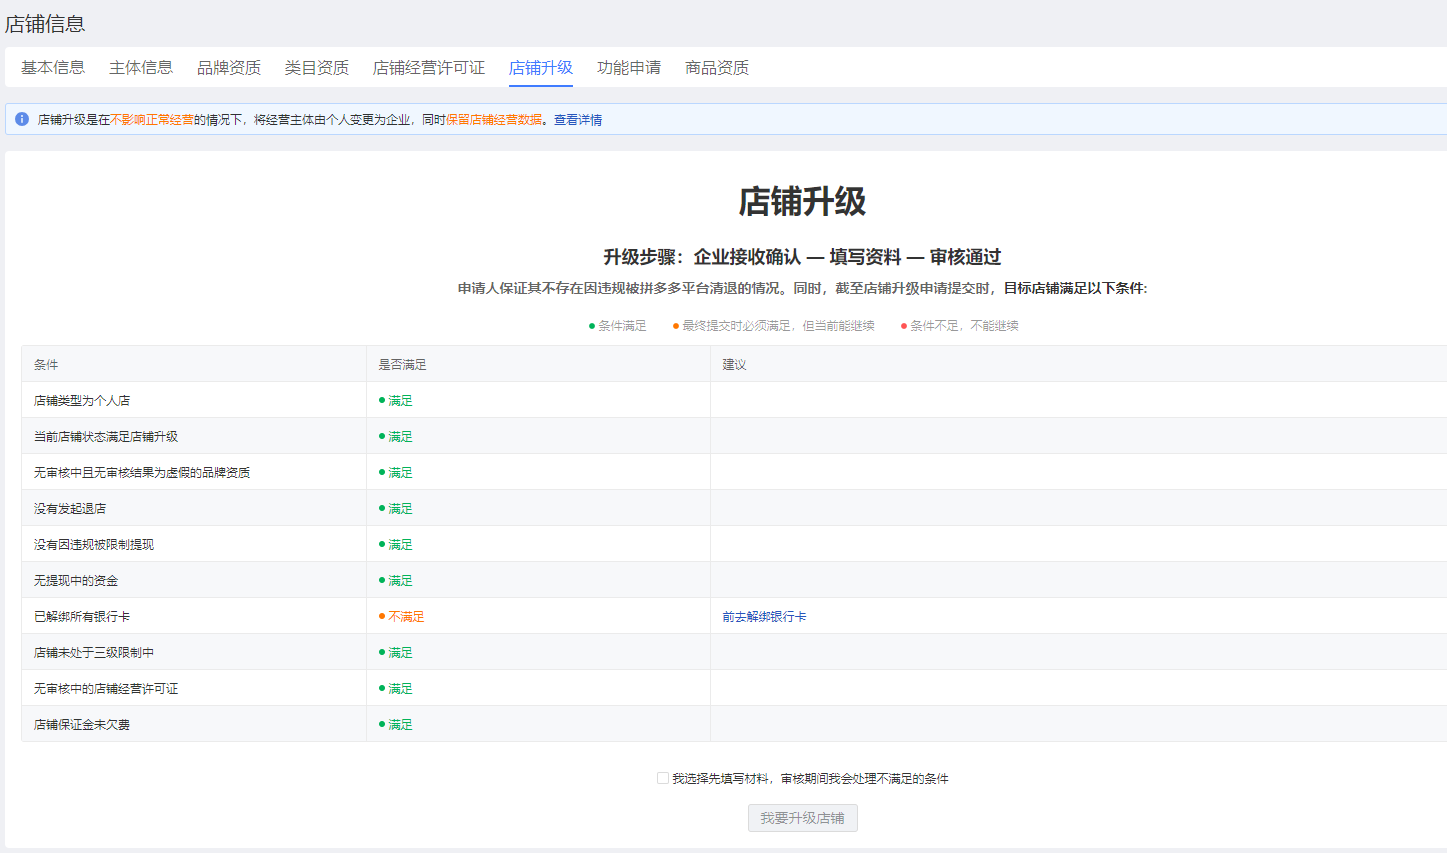Select the 类目资质 tab

(x=317, y=68)
